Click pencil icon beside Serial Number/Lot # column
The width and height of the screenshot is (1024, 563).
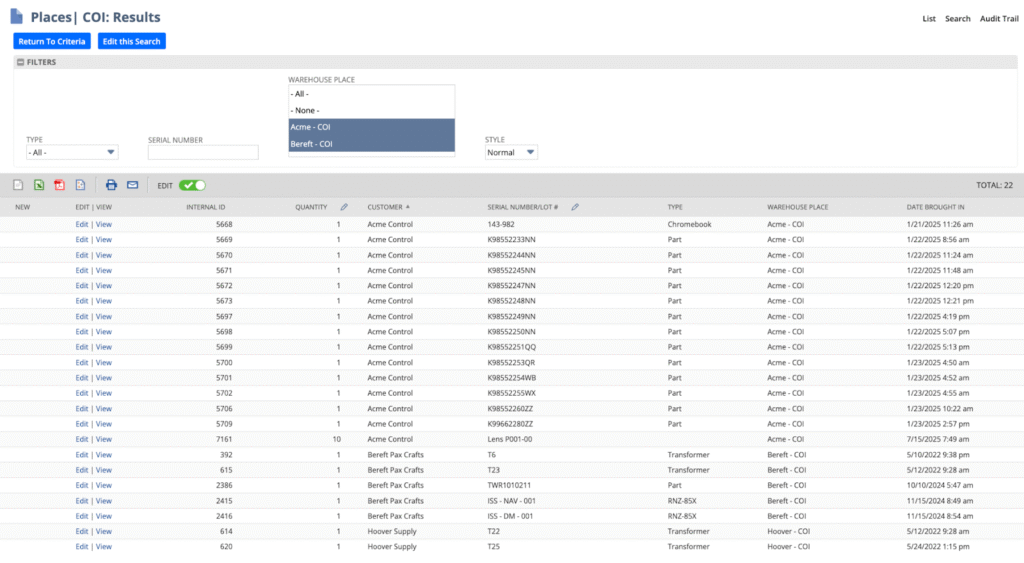pyautogui.click(x=575, y=207)
